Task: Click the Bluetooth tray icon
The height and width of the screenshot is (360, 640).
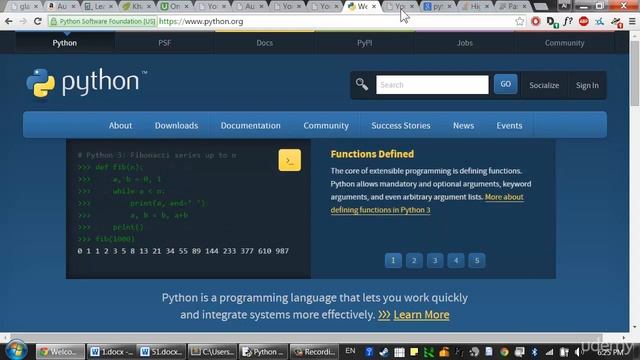Action: coord(534,352)
